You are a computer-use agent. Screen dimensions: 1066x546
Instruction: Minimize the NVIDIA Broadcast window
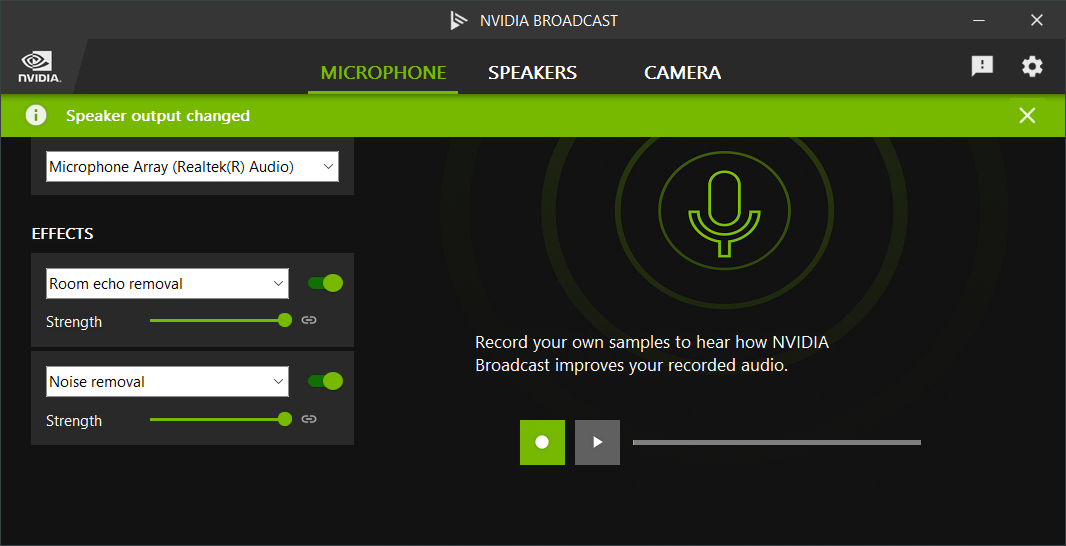pyautogui.click(x=979, y=20)
